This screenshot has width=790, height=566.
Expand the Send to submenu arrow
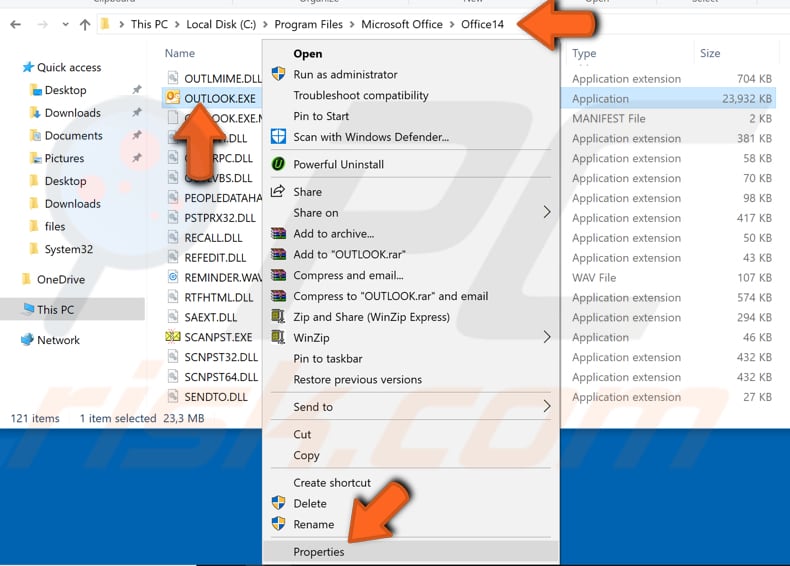pos(547,406)
